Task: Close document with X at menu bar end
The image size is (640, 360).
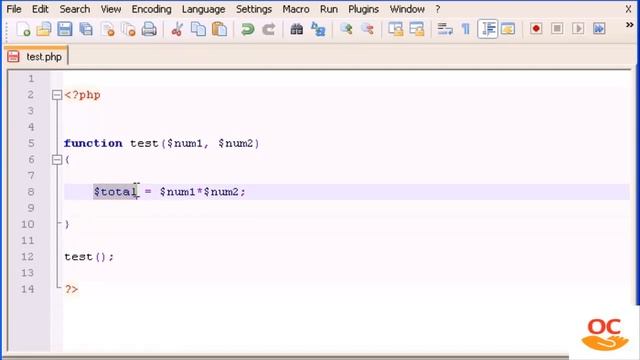Action: (629, 9)
